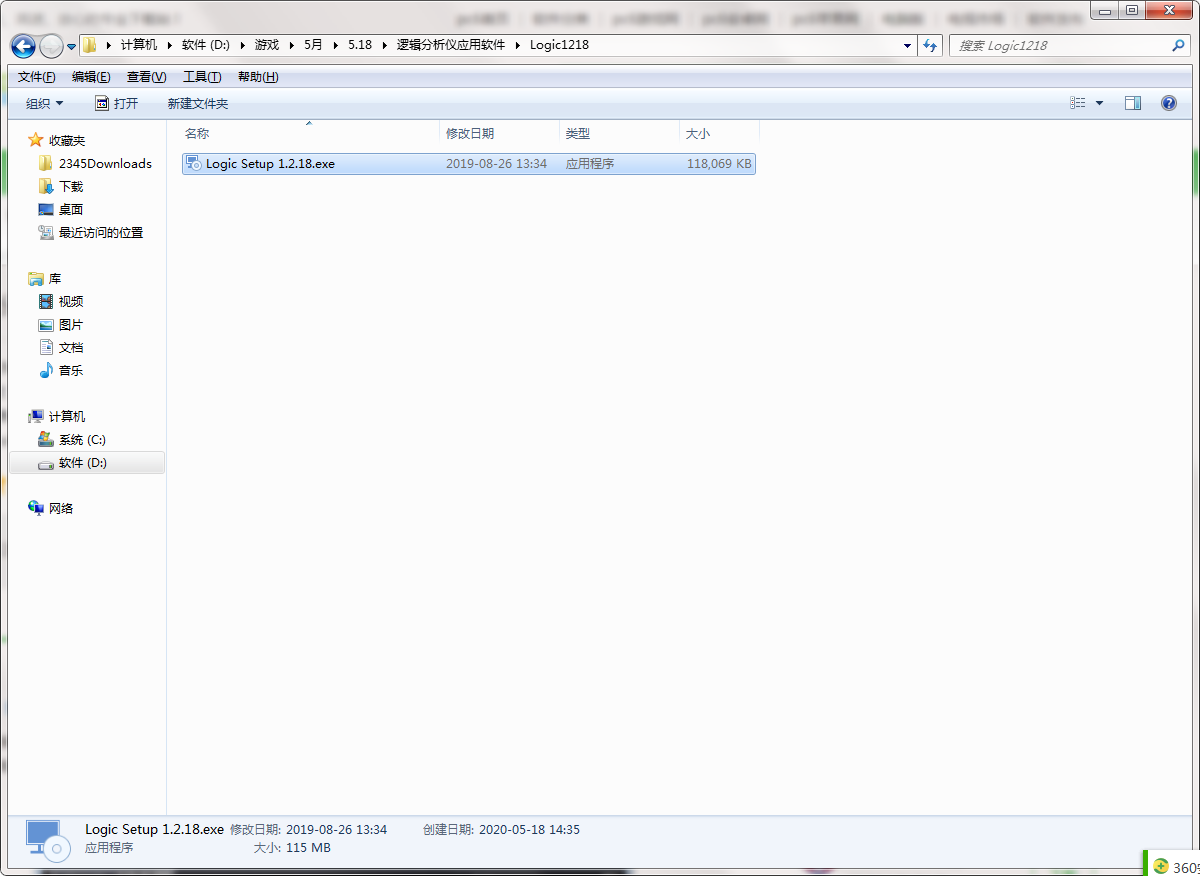Open the view options dropdown arrow
This screenshot has width=1200, height=876.
tap(1100, 103)
